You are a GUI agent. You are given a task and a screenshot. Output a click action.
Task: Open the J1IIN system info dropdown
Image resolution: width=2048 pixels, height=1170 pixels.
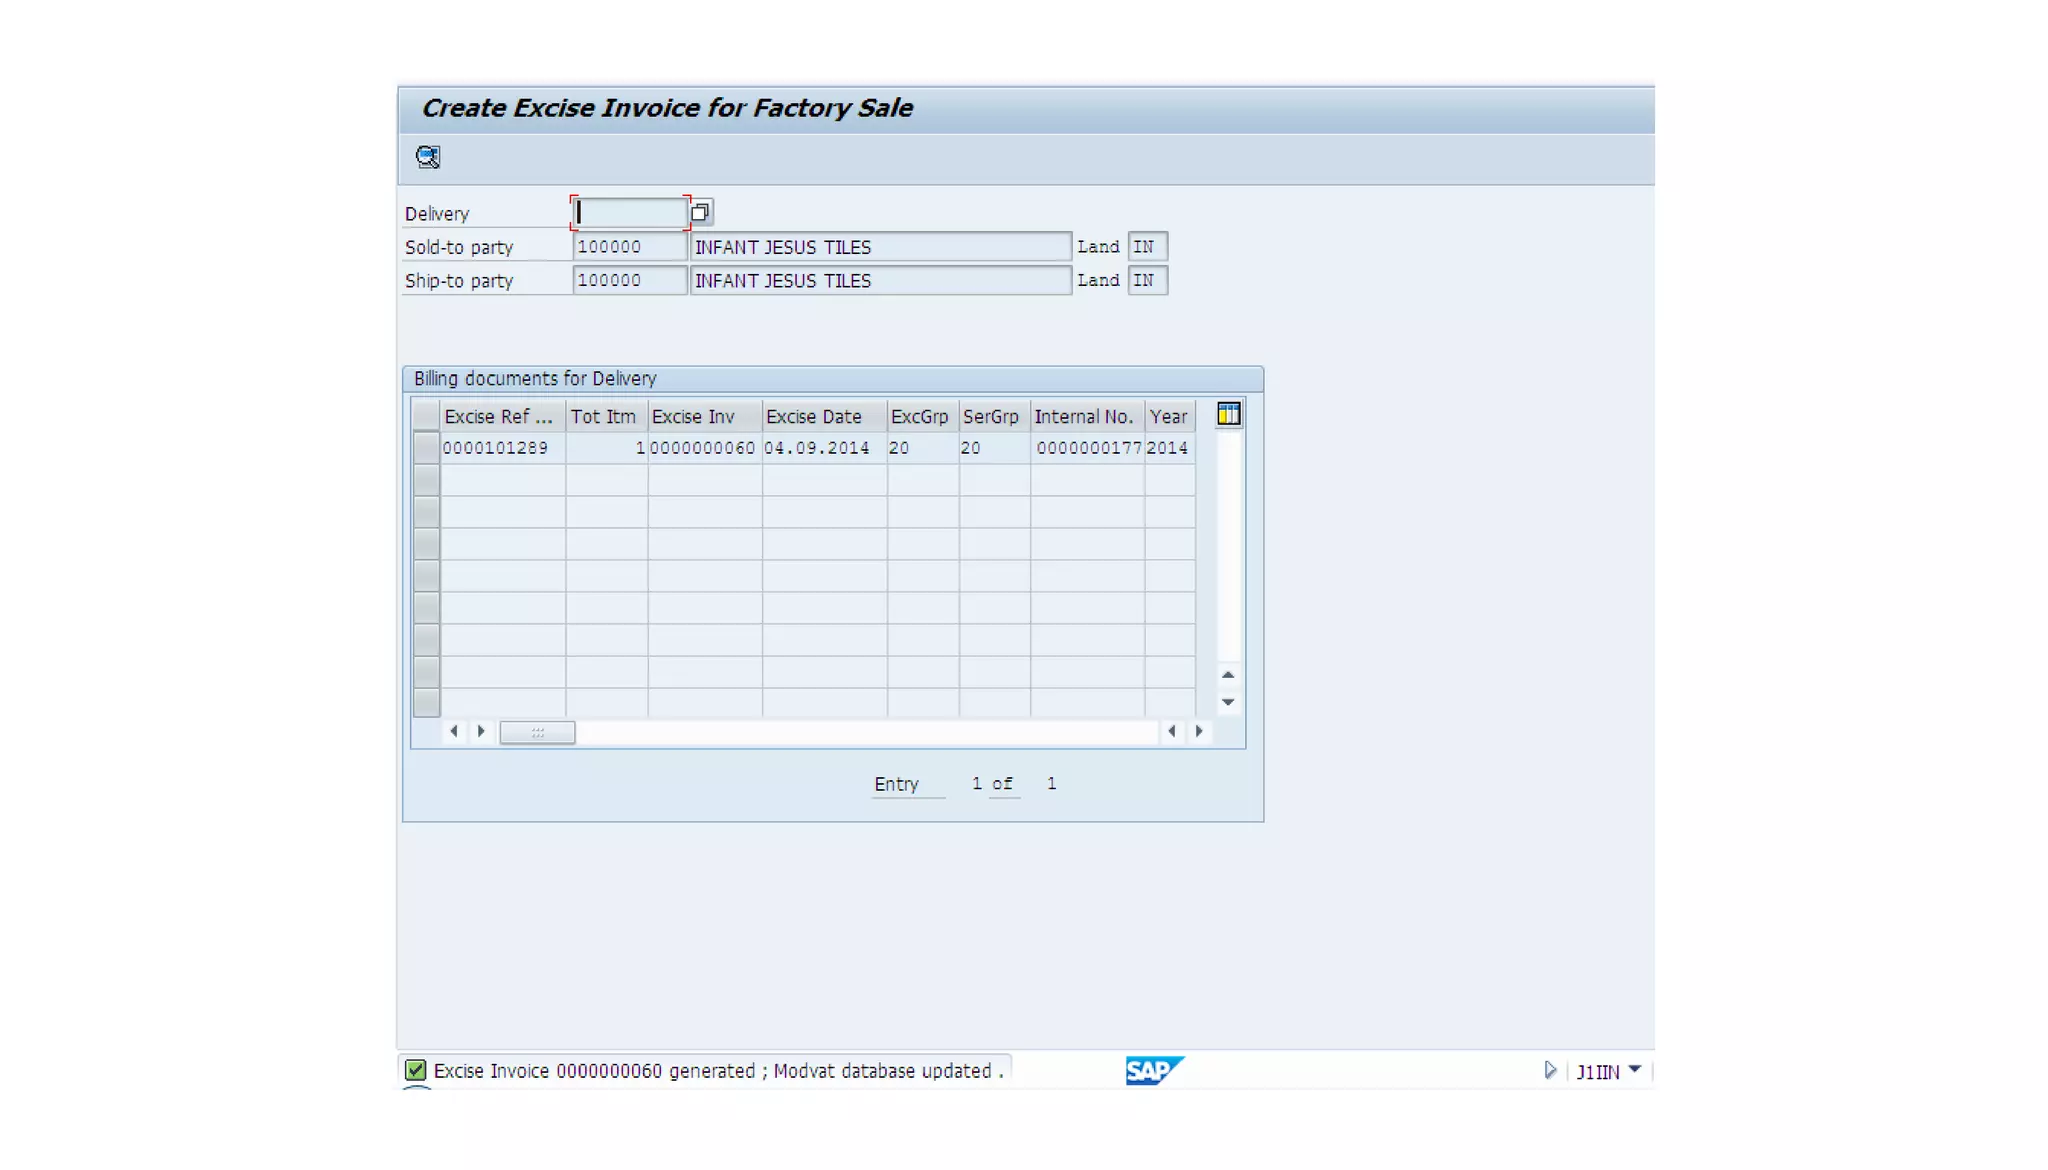(x=1634, y=1070)
